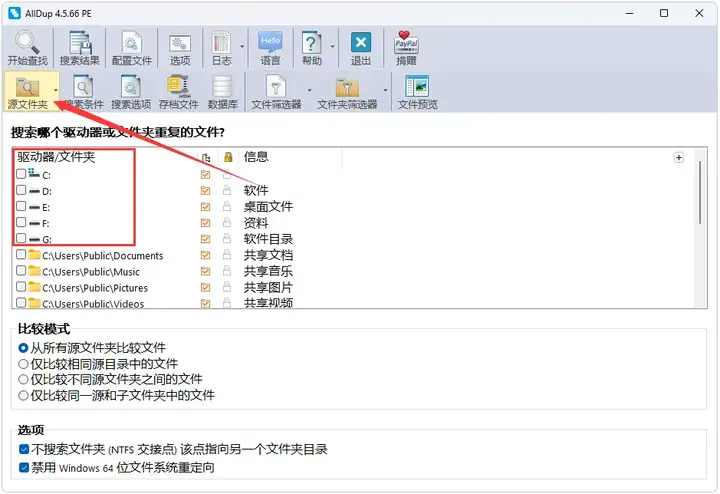Open the 配置文件 toolbar icon

(x=132, y=43)
